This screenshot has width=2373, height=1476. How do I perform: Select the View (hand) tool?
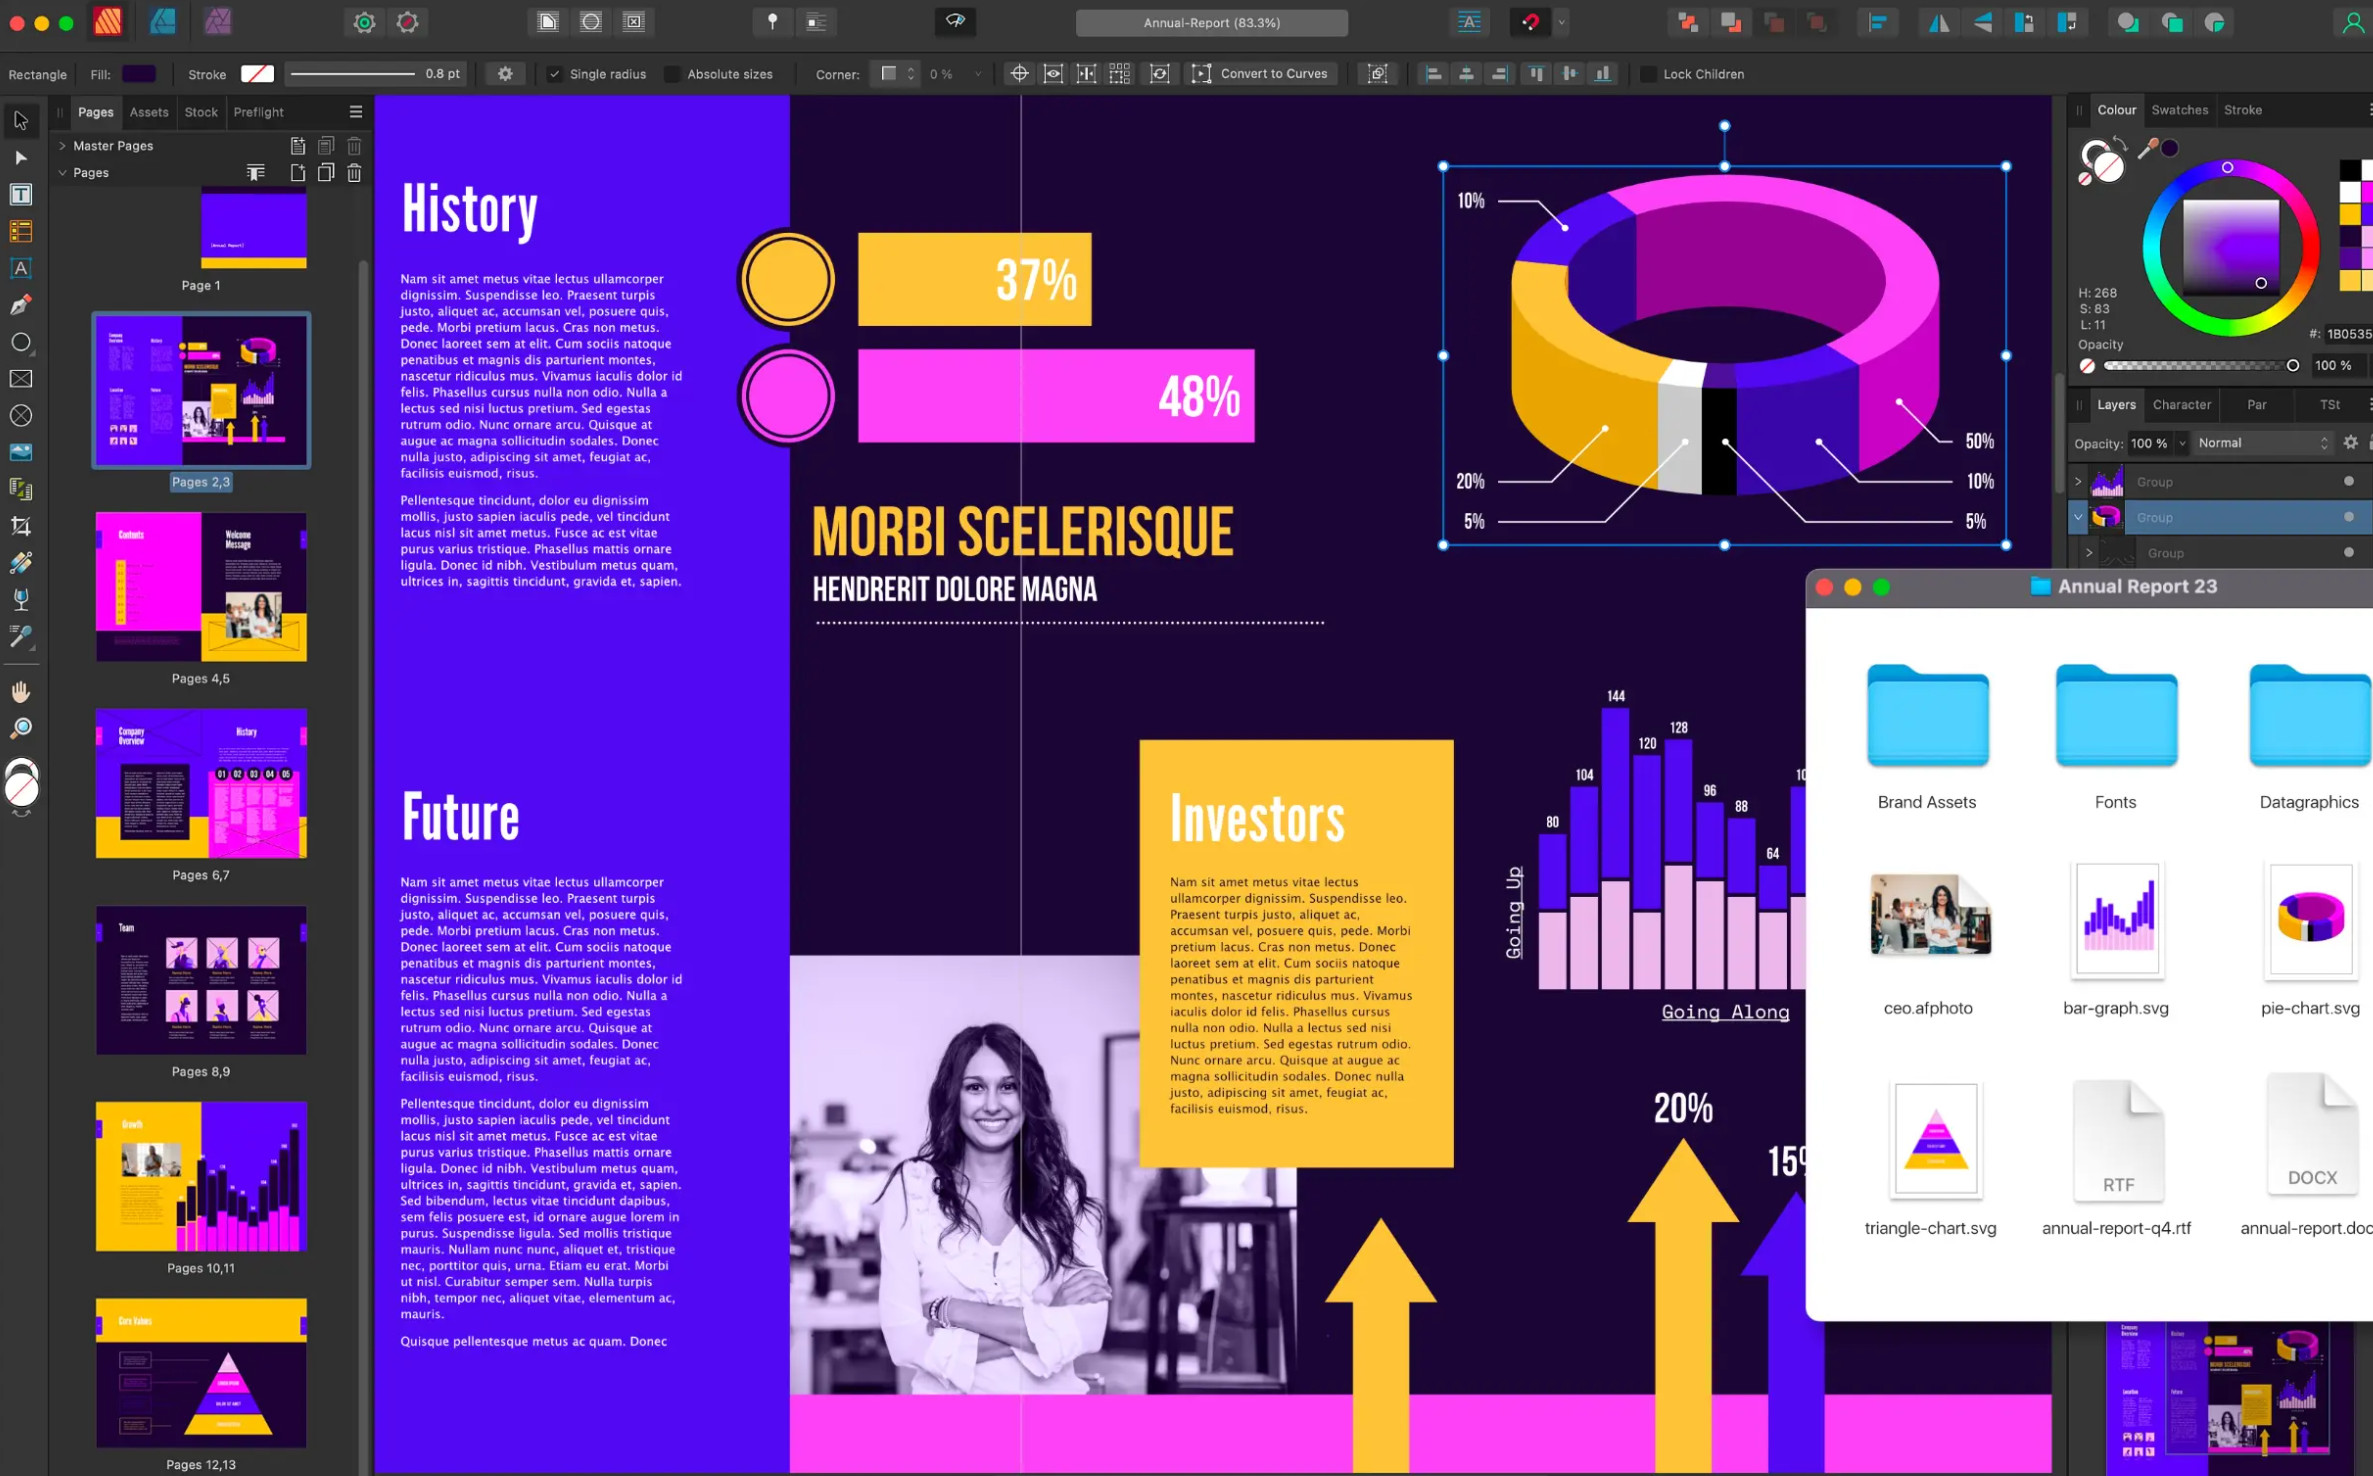point(20,692)
